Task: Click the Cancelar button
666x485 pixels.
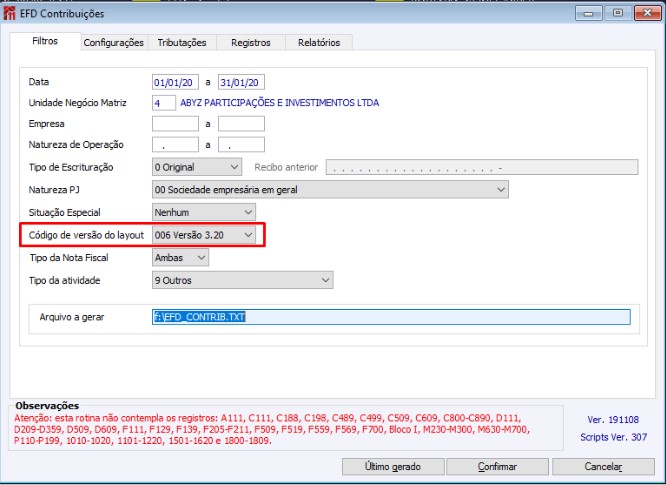Action: tap(603, 467)
